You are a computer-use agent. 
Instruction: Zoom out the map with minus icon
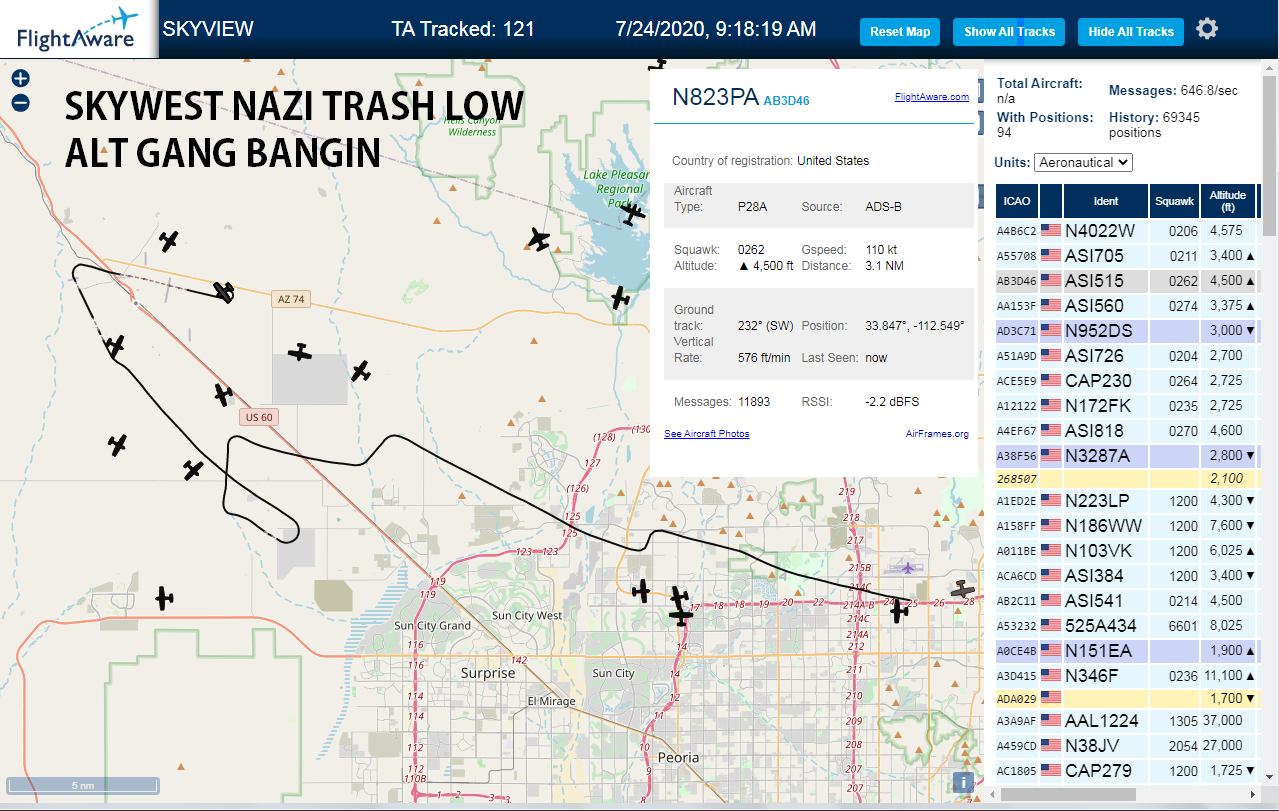coord(20,102)
